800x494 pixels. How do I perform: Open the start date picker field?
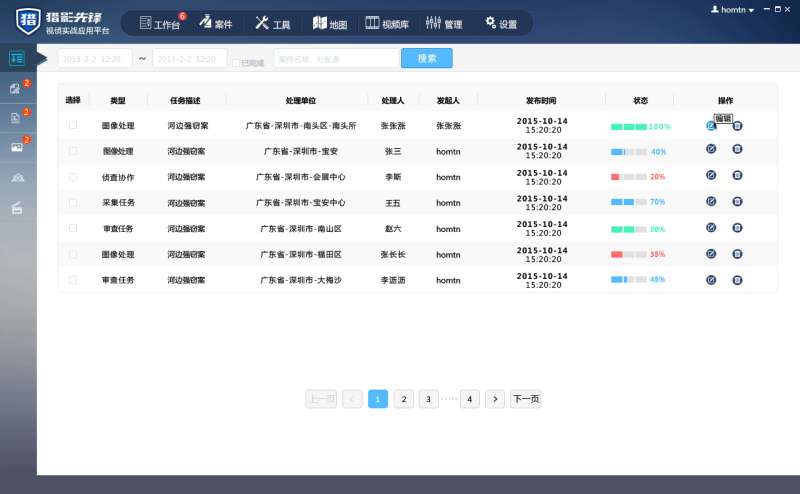(x=94, y=59)
